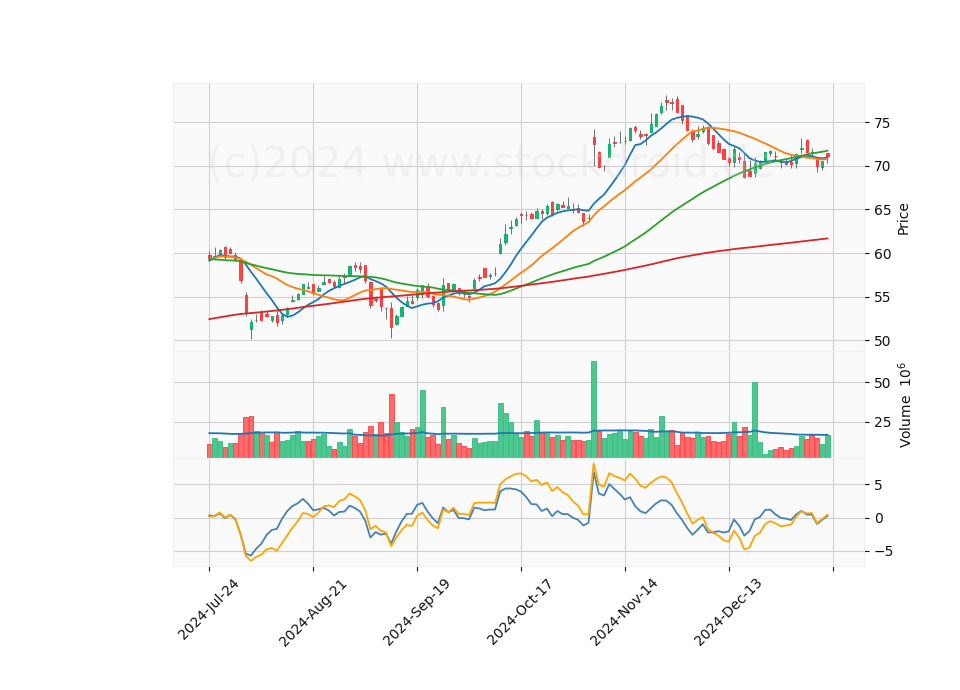Click the 60 price axis value
This screenshot has height=690, width=960.
pyautogui.click(x=882, y=253)
